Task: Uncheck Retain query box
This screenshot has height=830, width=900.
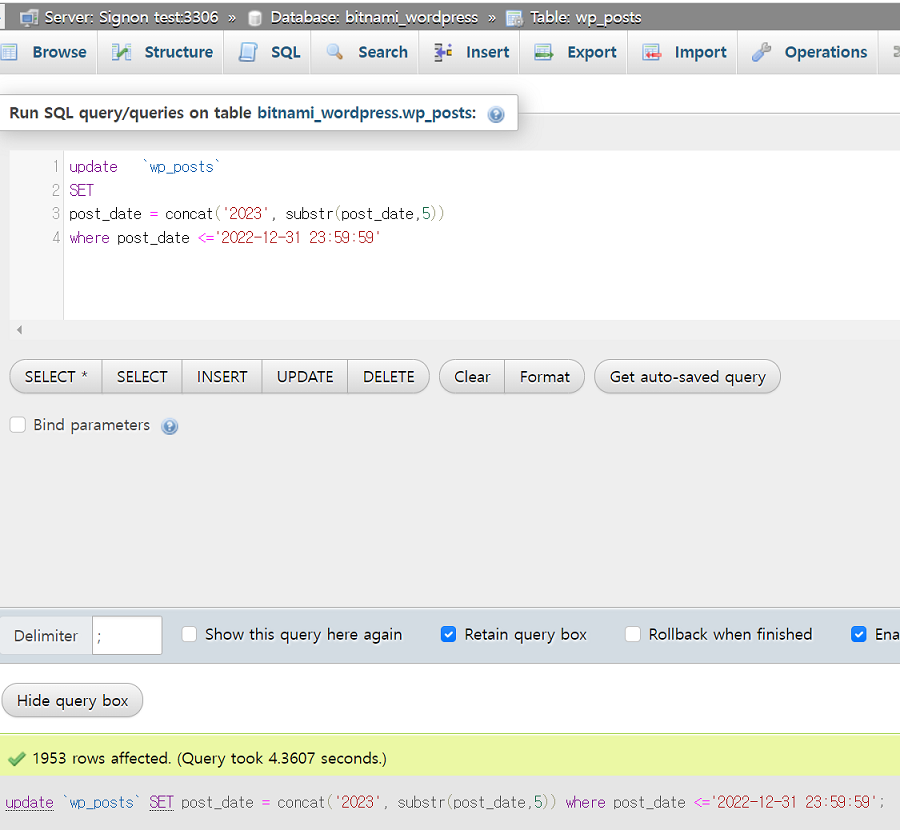Action: 449,634
